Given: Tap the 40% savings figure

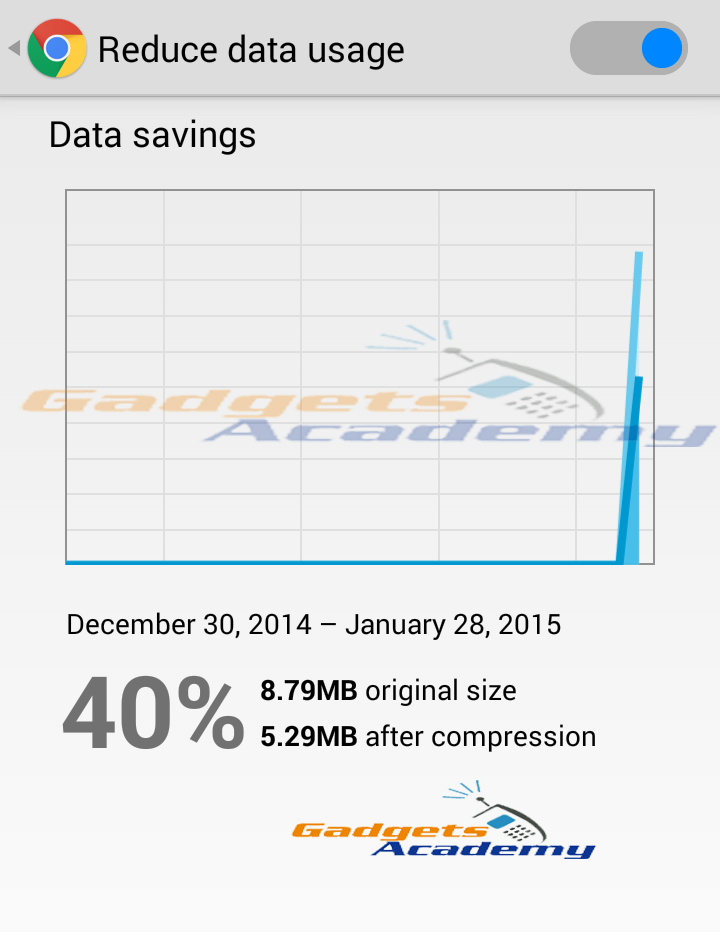Looking at the screenshot, I should (153, 713).
